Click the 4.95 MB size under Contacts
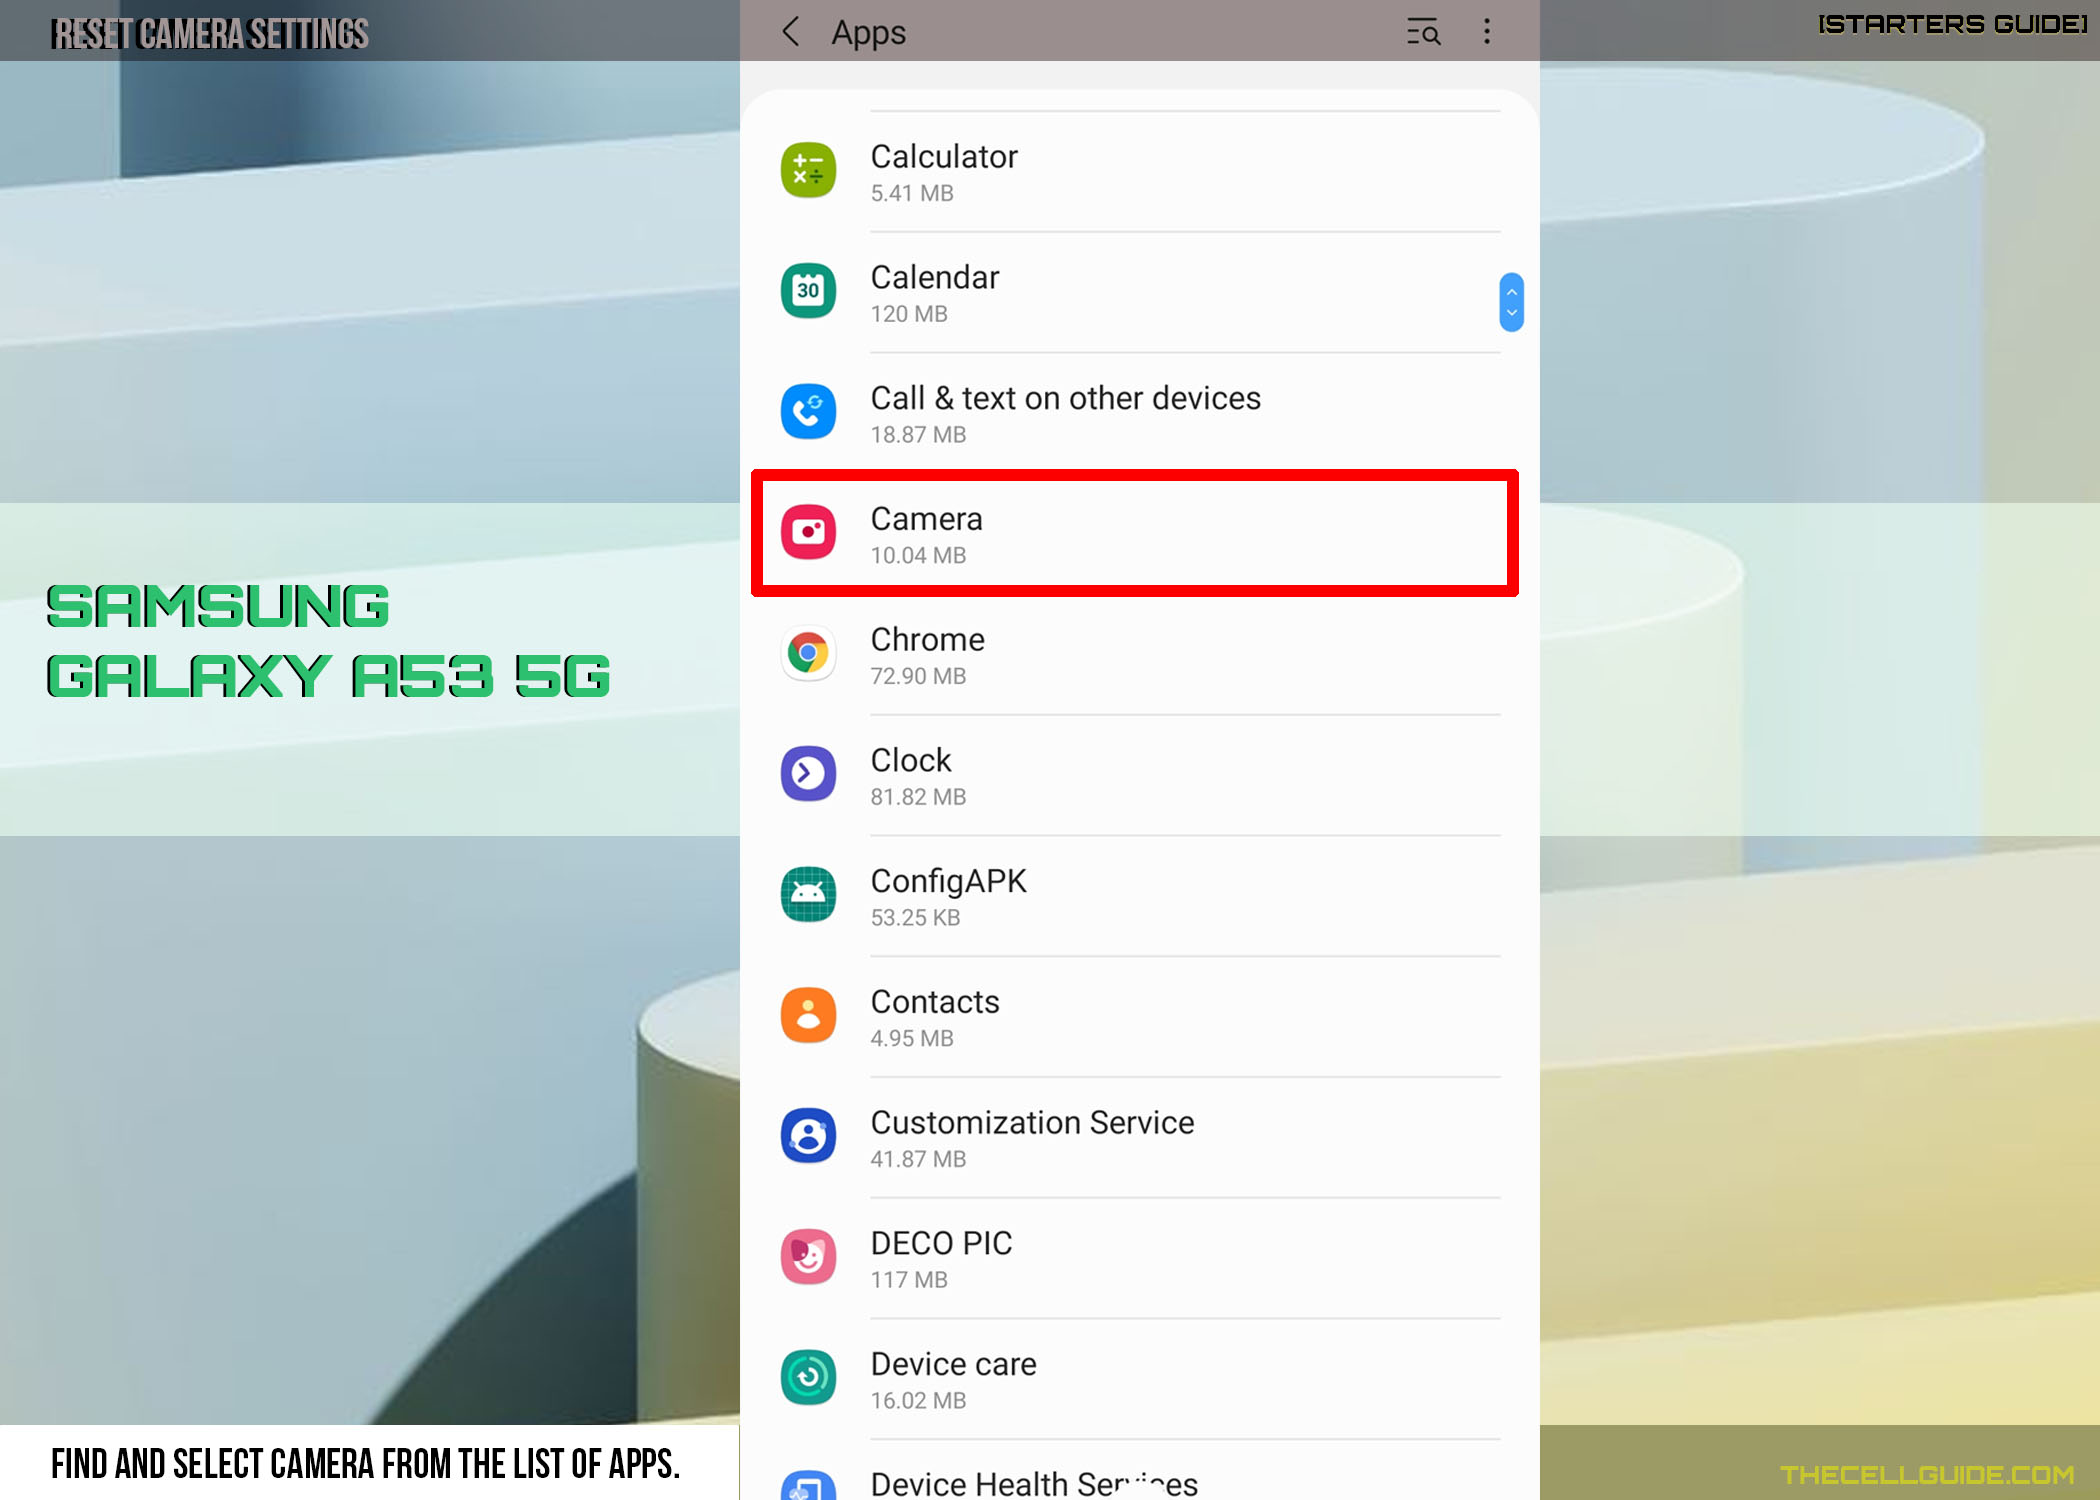2100x1500 pixels. pyautogui.click(x=912, y=1038)
